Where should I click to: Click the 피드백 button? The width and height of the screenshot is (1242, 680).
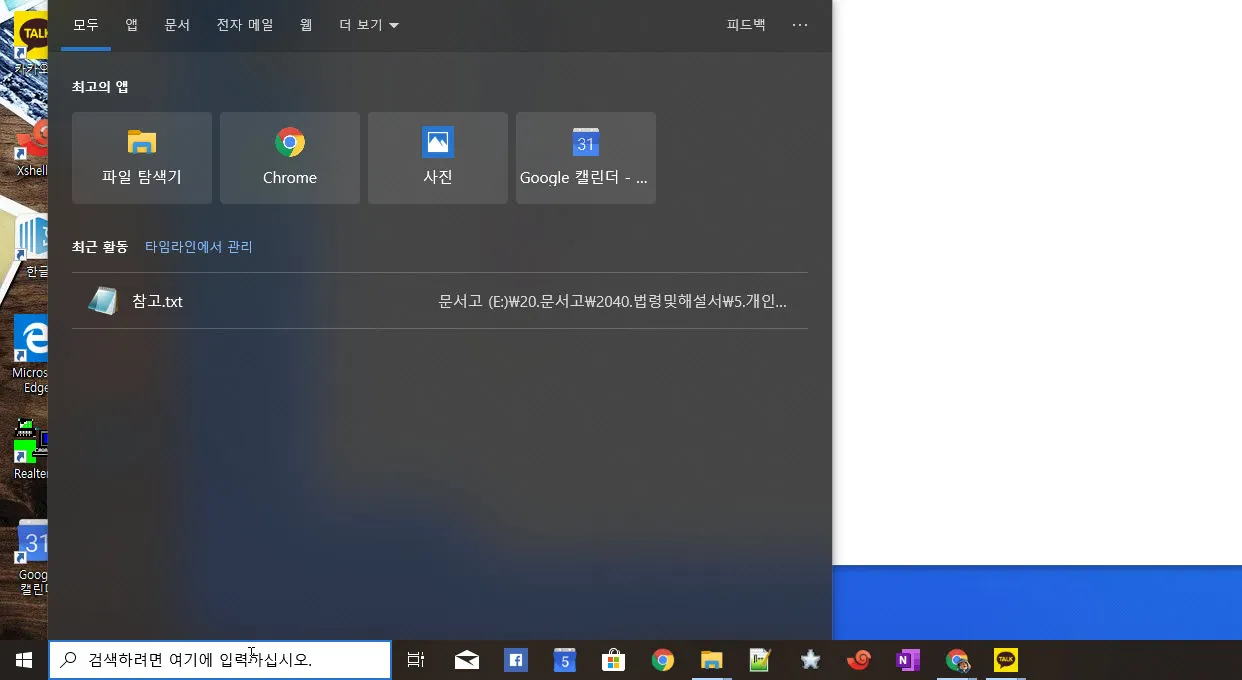745,25
